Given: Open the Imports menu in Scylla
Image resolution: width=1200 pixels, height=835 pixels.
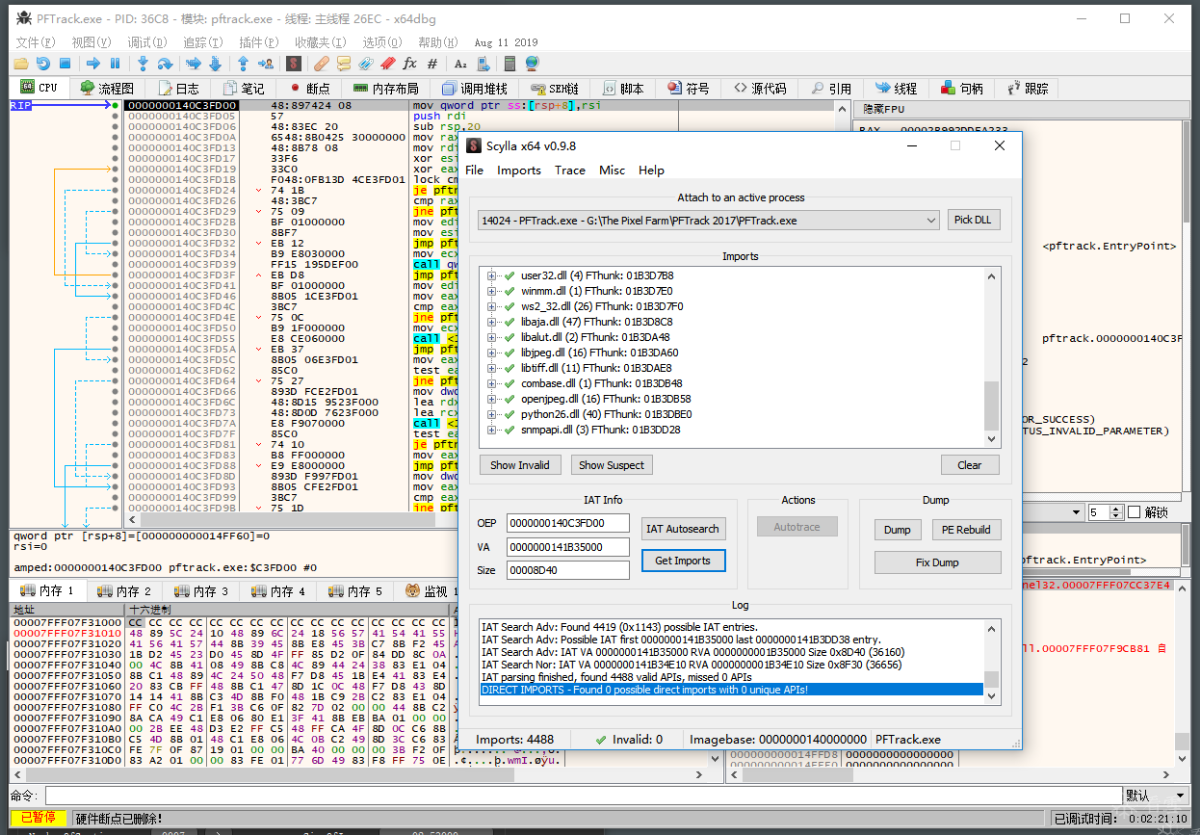Looking at the screenshot, I should click(519, 170).
